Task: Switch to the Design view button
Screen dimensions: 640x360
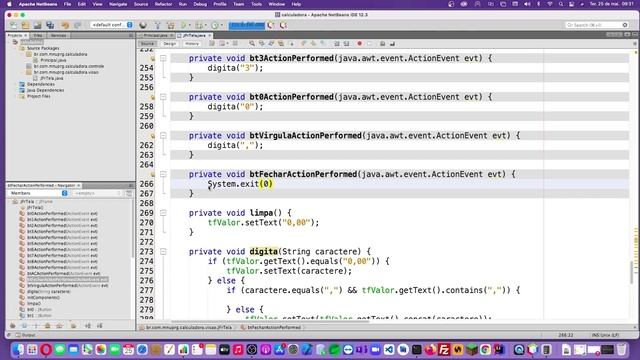Action: (x=169, y=44)
